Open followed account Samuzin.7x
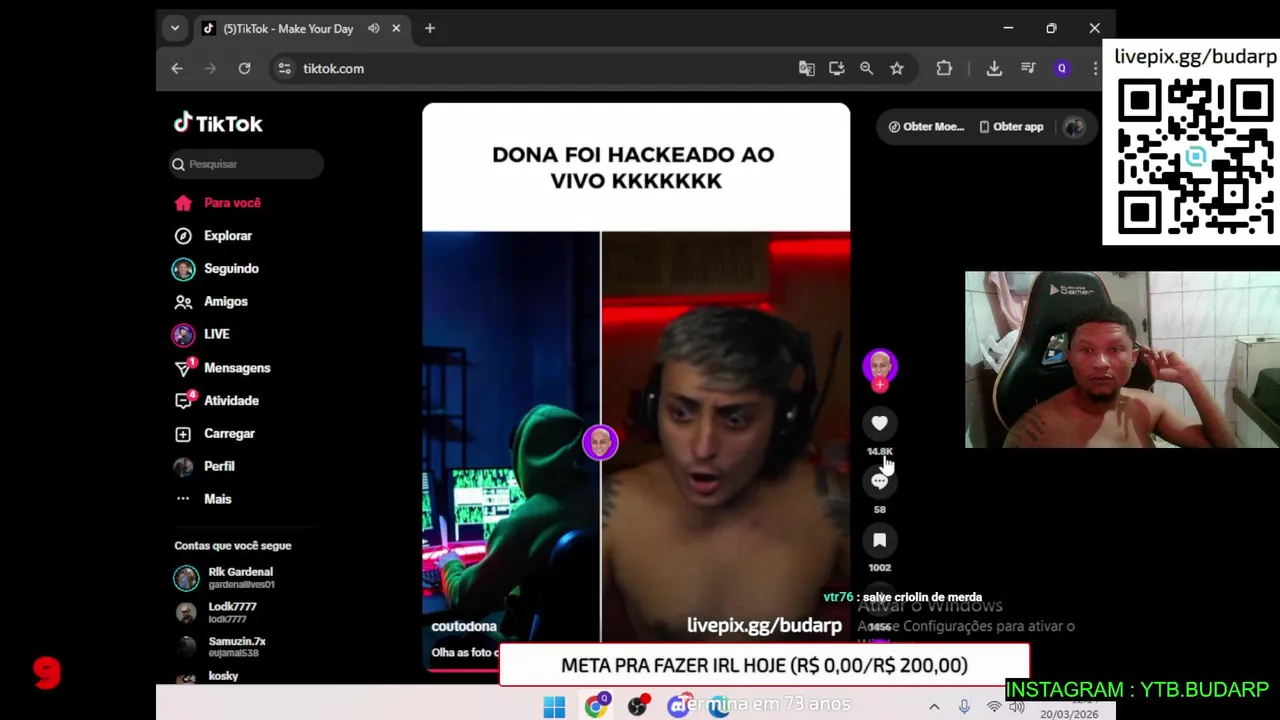Screen dimensions: 1280x720 236,647
